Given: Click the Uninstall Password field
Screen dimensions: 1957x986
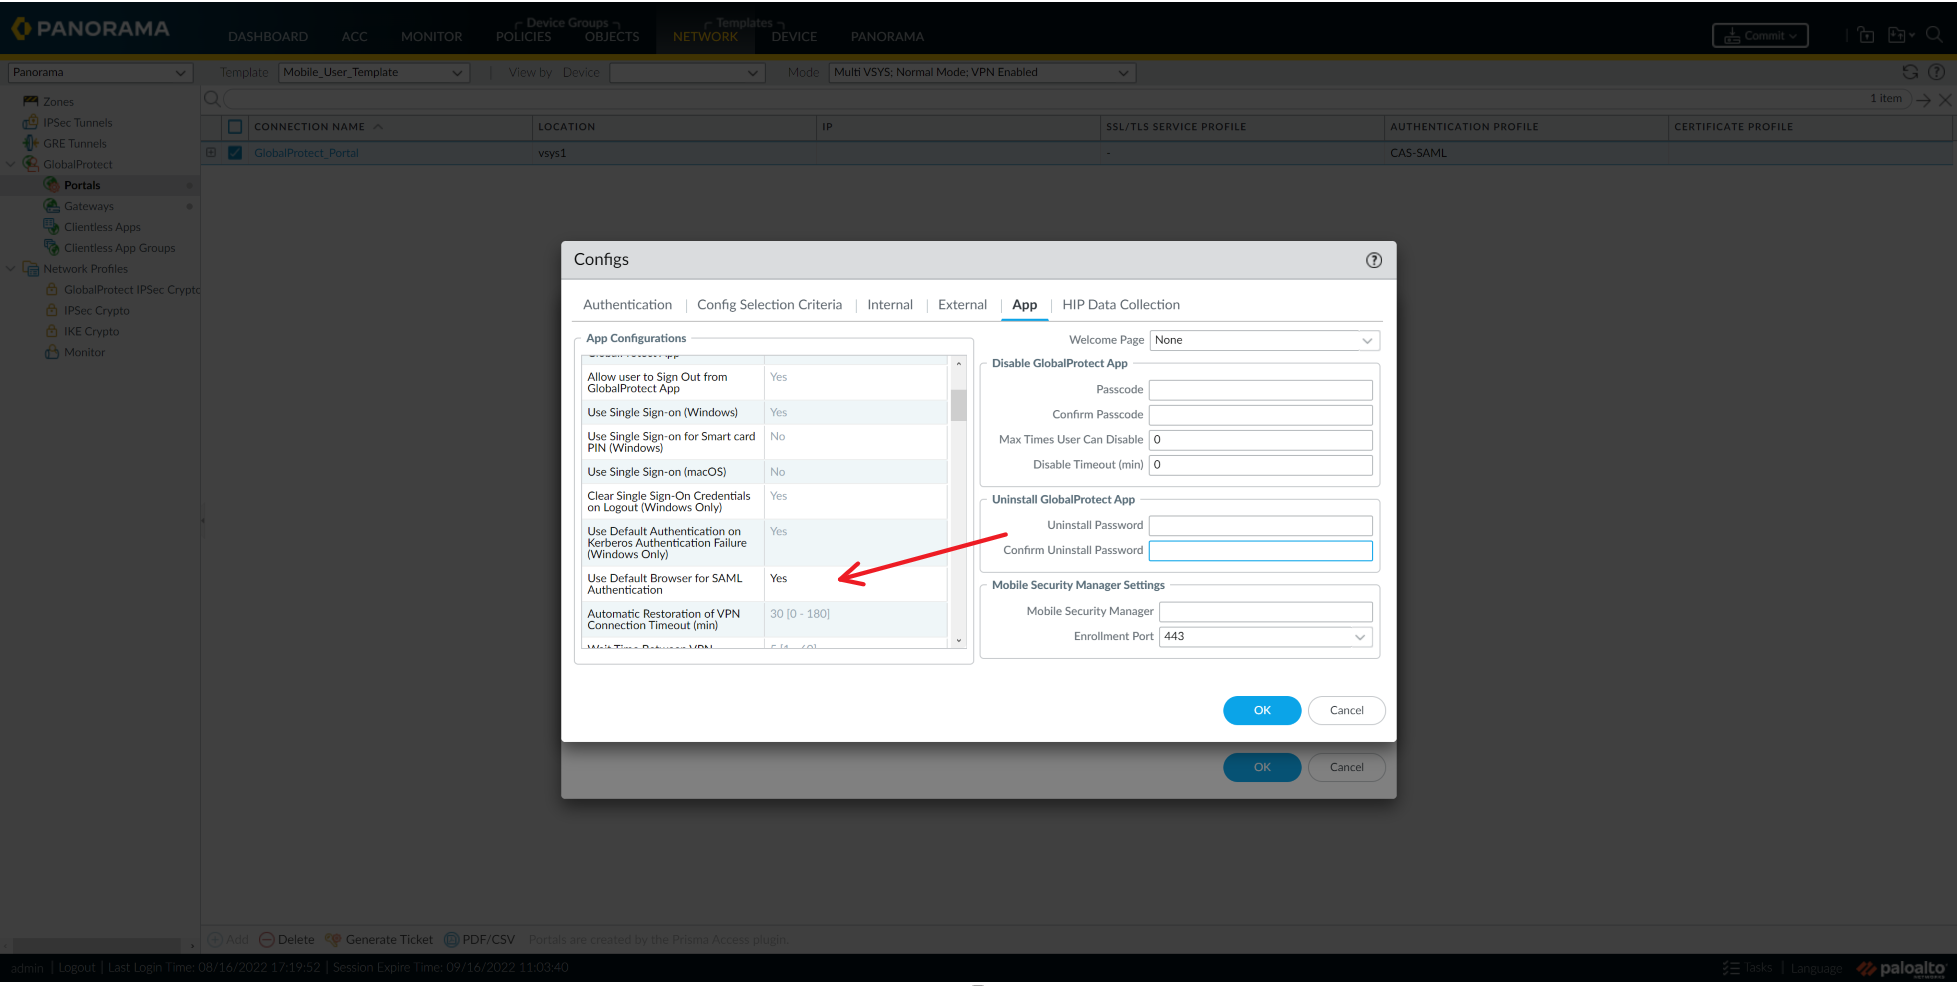Looking at the screenshot, I should 1261,526.
